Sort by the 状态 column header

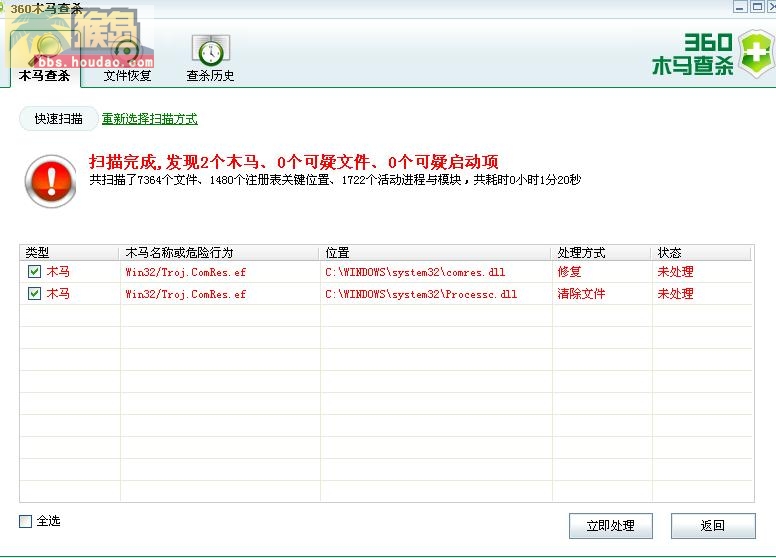pyautogui.click(x=702, y=253)
